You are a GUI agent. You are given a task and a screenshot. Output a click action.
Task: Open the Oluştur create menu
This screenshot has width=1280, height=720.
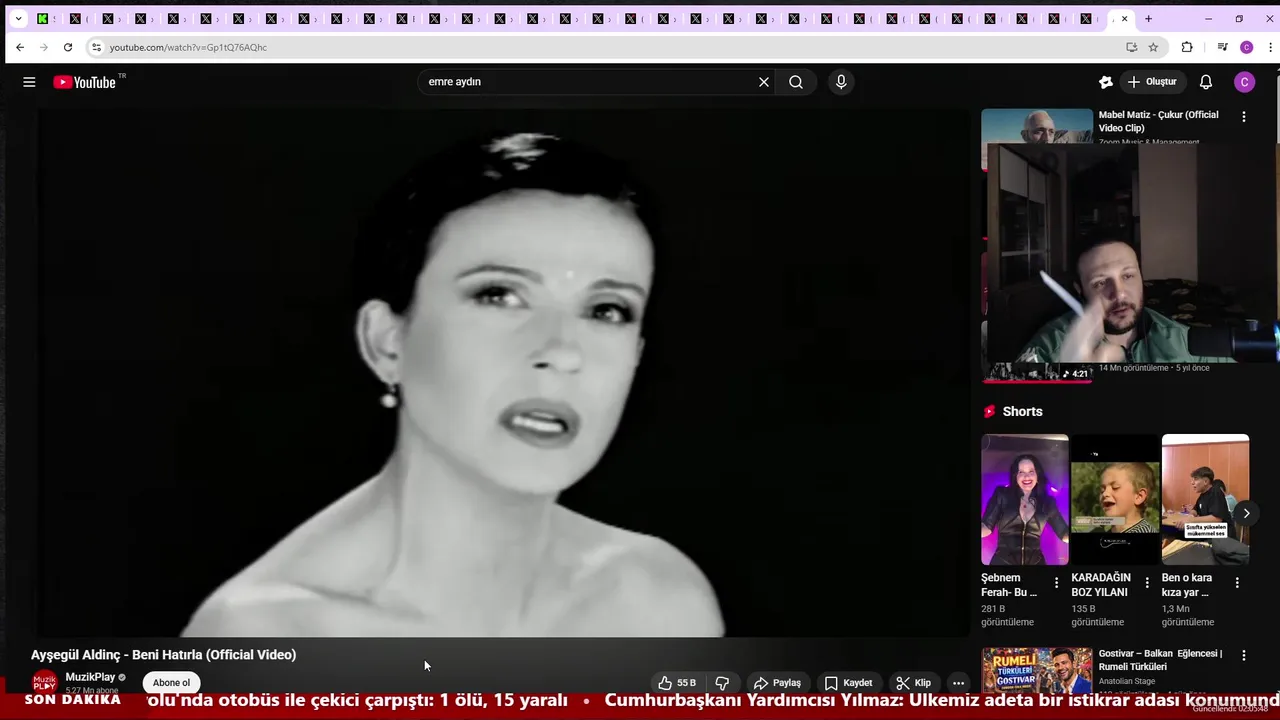click(x=1153, y=82)
